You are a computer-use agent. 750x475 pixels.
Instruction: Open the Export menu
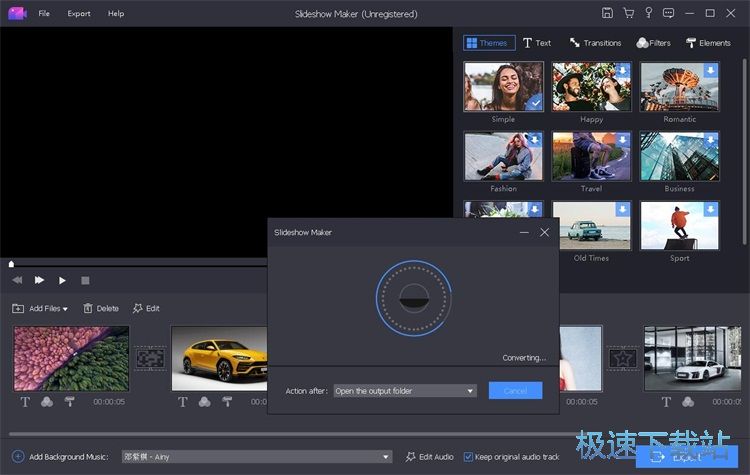point(79,13)
